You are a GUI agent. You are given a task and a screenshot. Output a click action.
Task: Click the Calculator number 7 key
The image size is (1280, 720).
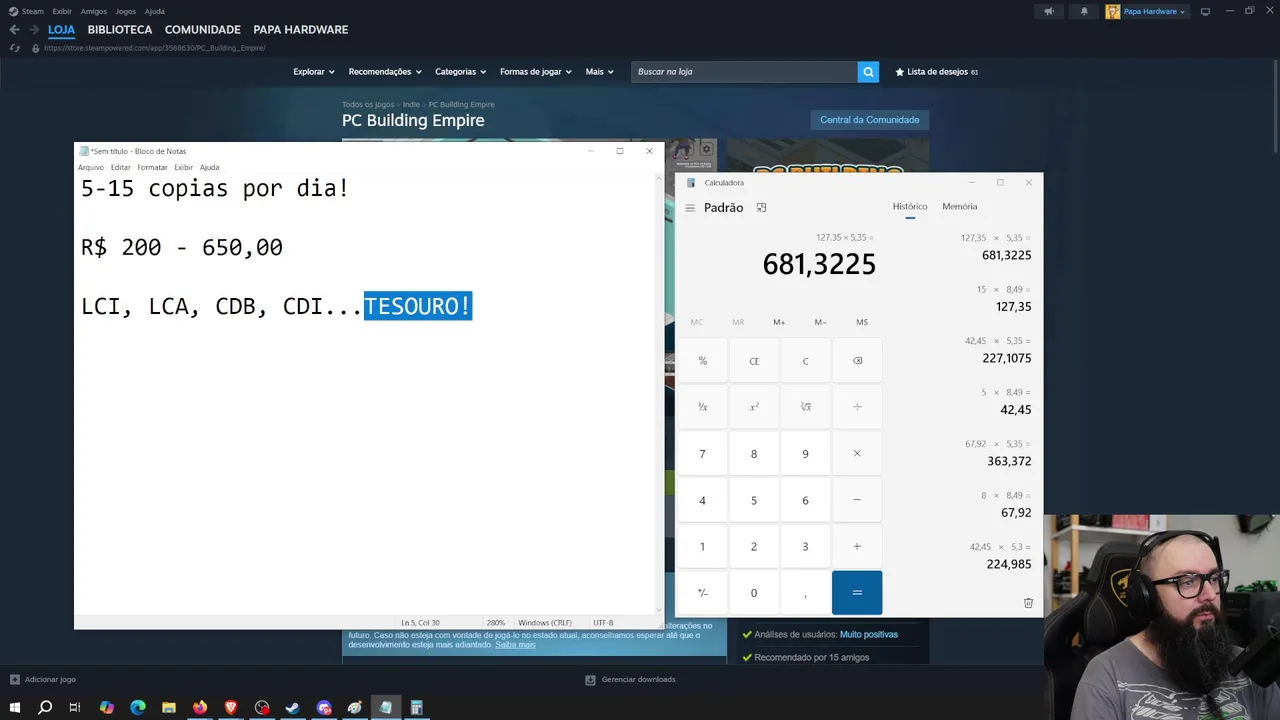703,454
